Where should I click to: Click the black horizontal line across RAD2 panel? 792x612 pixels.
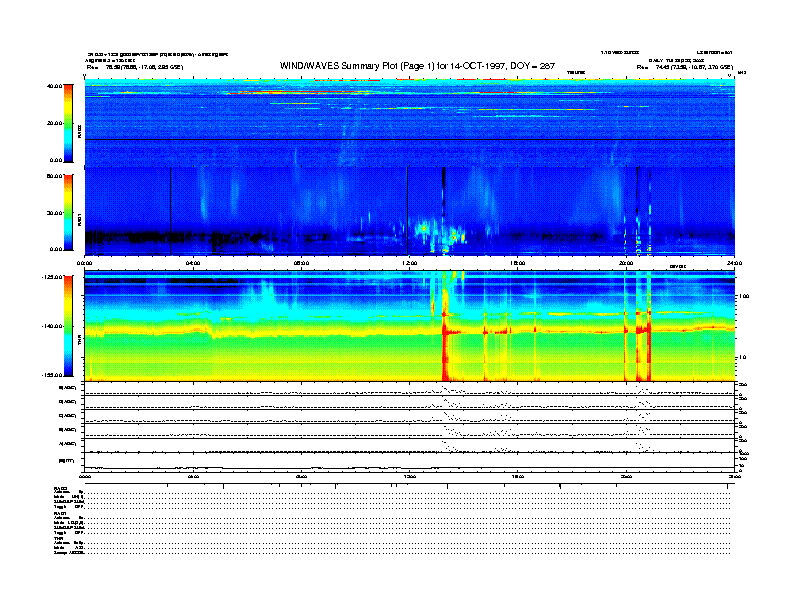[x=410, y=139]
